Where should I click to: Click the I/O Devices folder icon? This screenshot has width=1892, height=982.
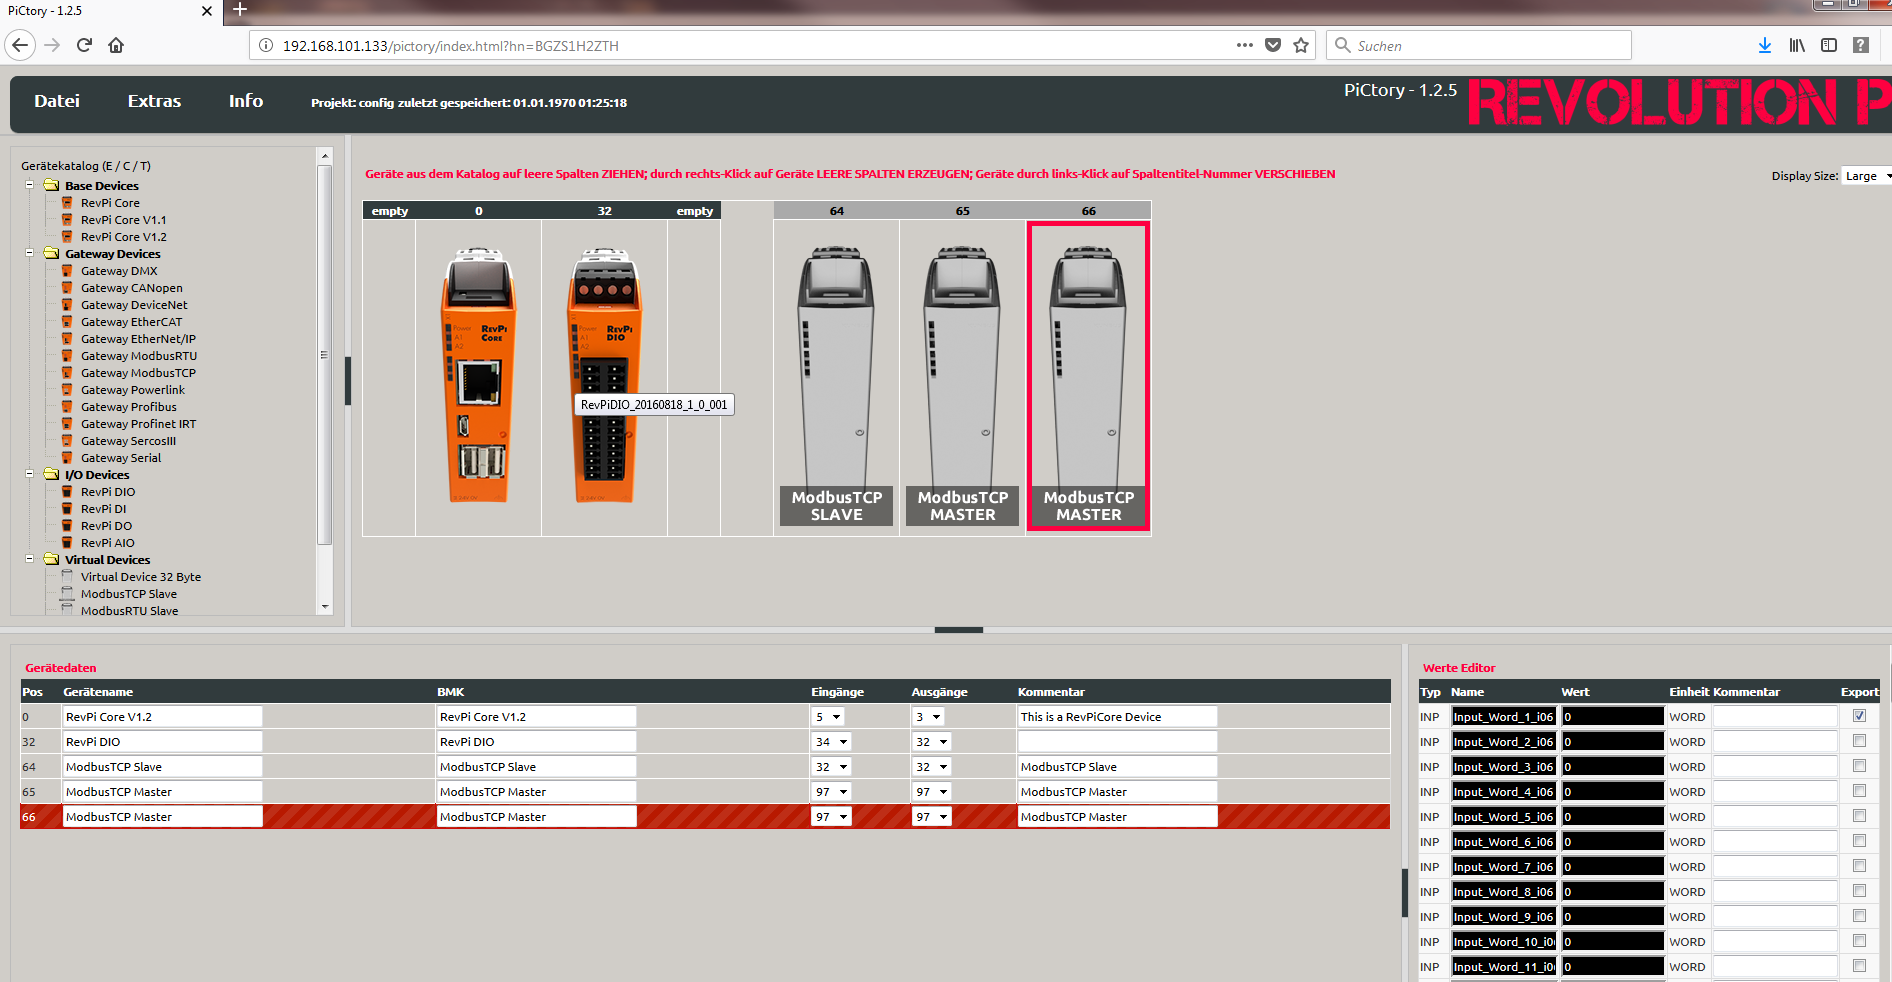point(52,475)
